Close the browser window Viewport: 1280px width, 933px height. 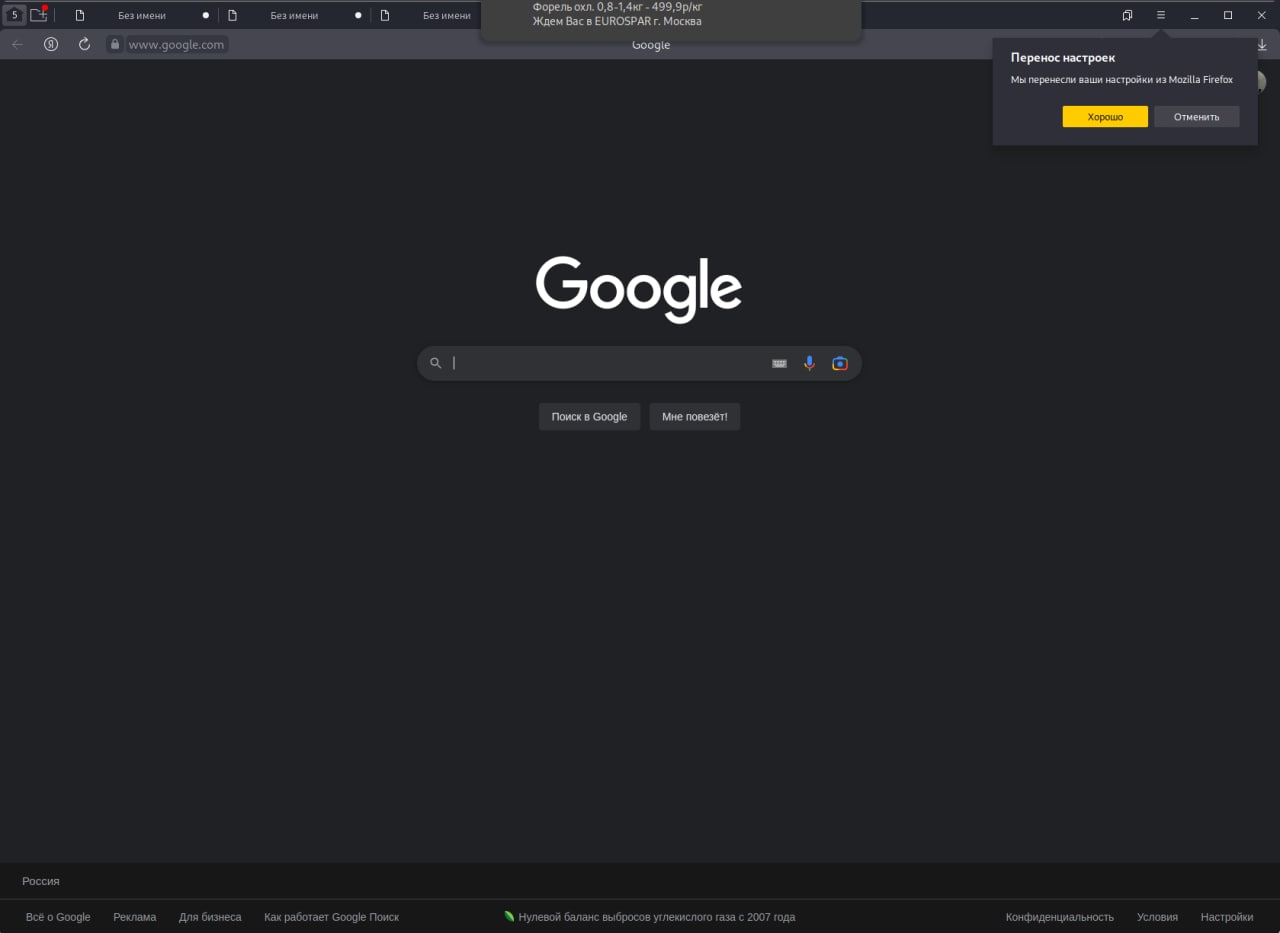(x=1261, y=15)
